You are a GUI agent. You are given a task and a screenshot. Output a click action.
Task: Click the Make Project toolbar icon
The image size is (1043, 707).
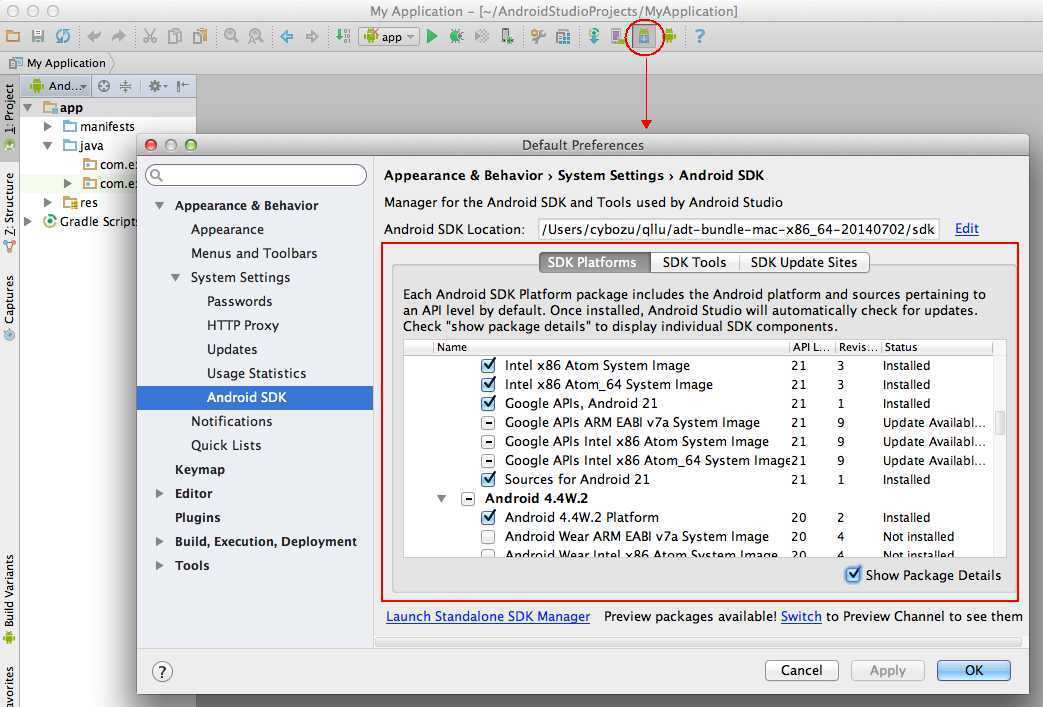point(343,37)
